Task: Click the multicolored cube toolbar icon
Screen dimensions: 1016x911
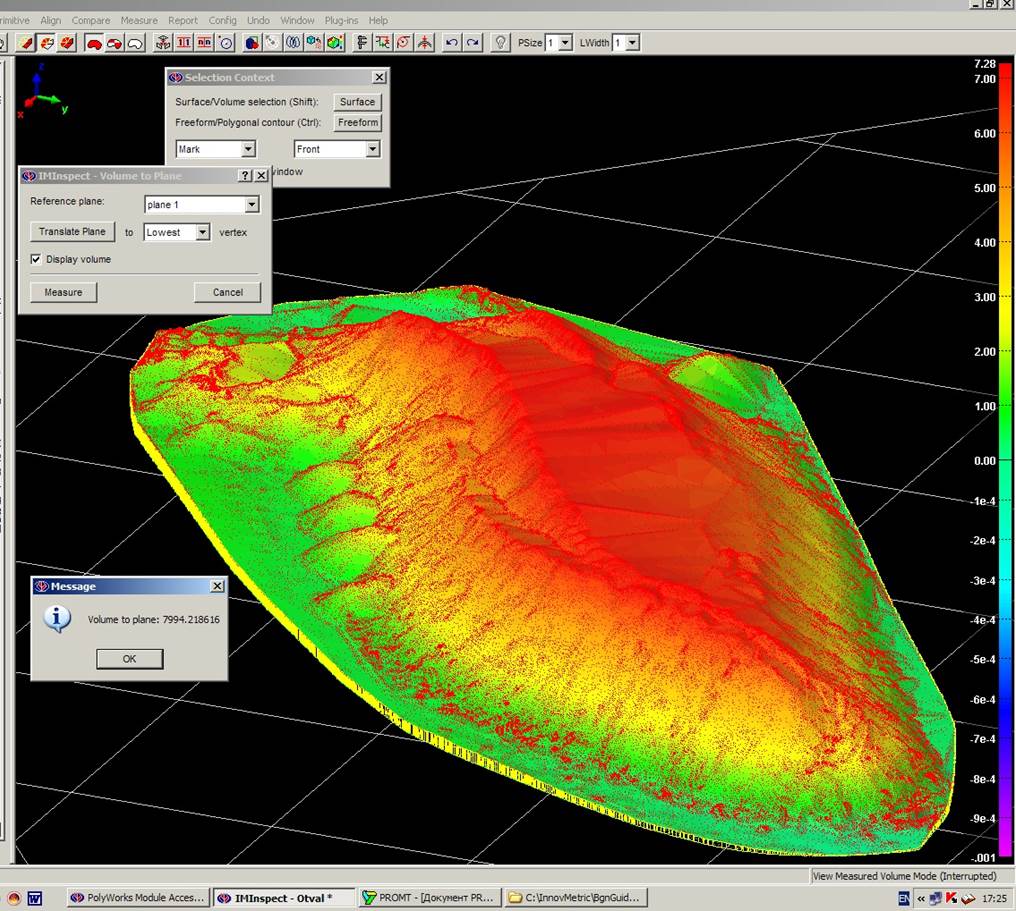Action: pos(335,43)
